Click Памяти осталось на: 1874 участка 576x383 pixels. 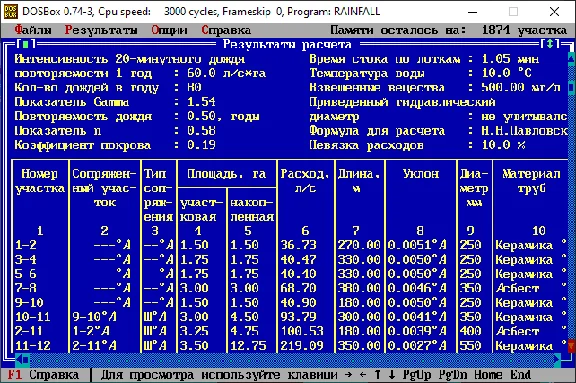449,30
